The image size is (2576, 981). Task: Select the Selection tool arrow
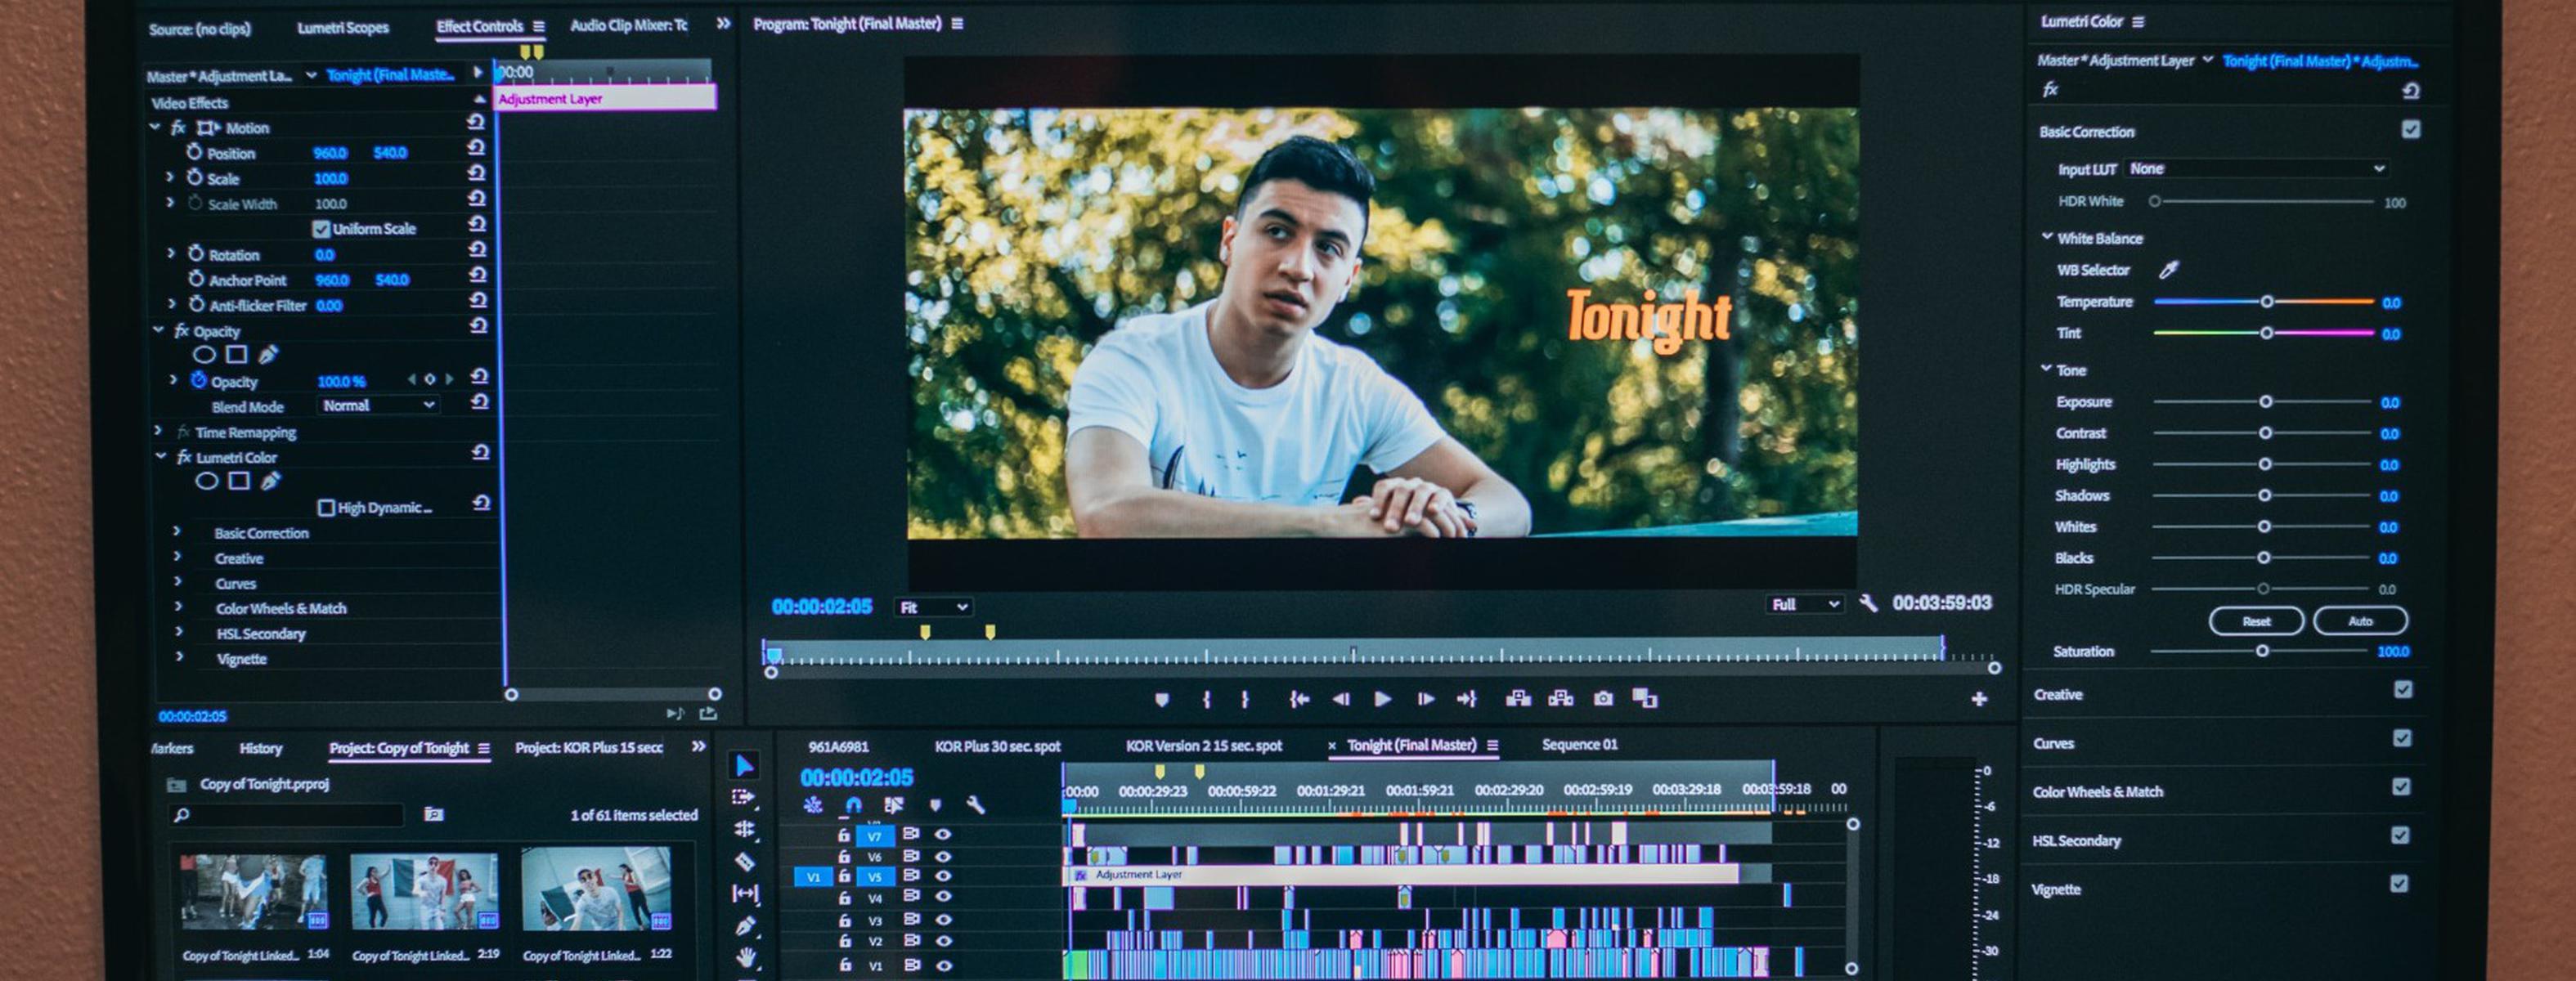click(745, 766)
